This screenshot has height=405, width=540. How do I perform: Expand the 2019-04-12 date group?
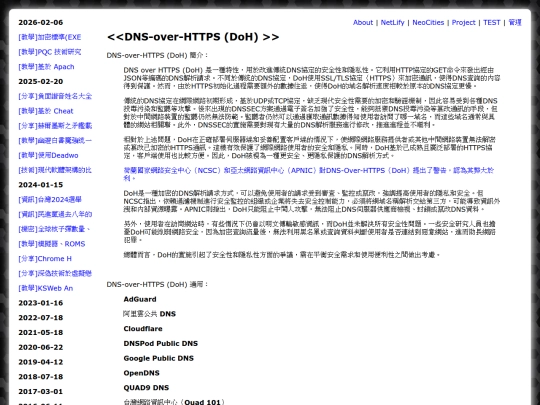point(41,362)
